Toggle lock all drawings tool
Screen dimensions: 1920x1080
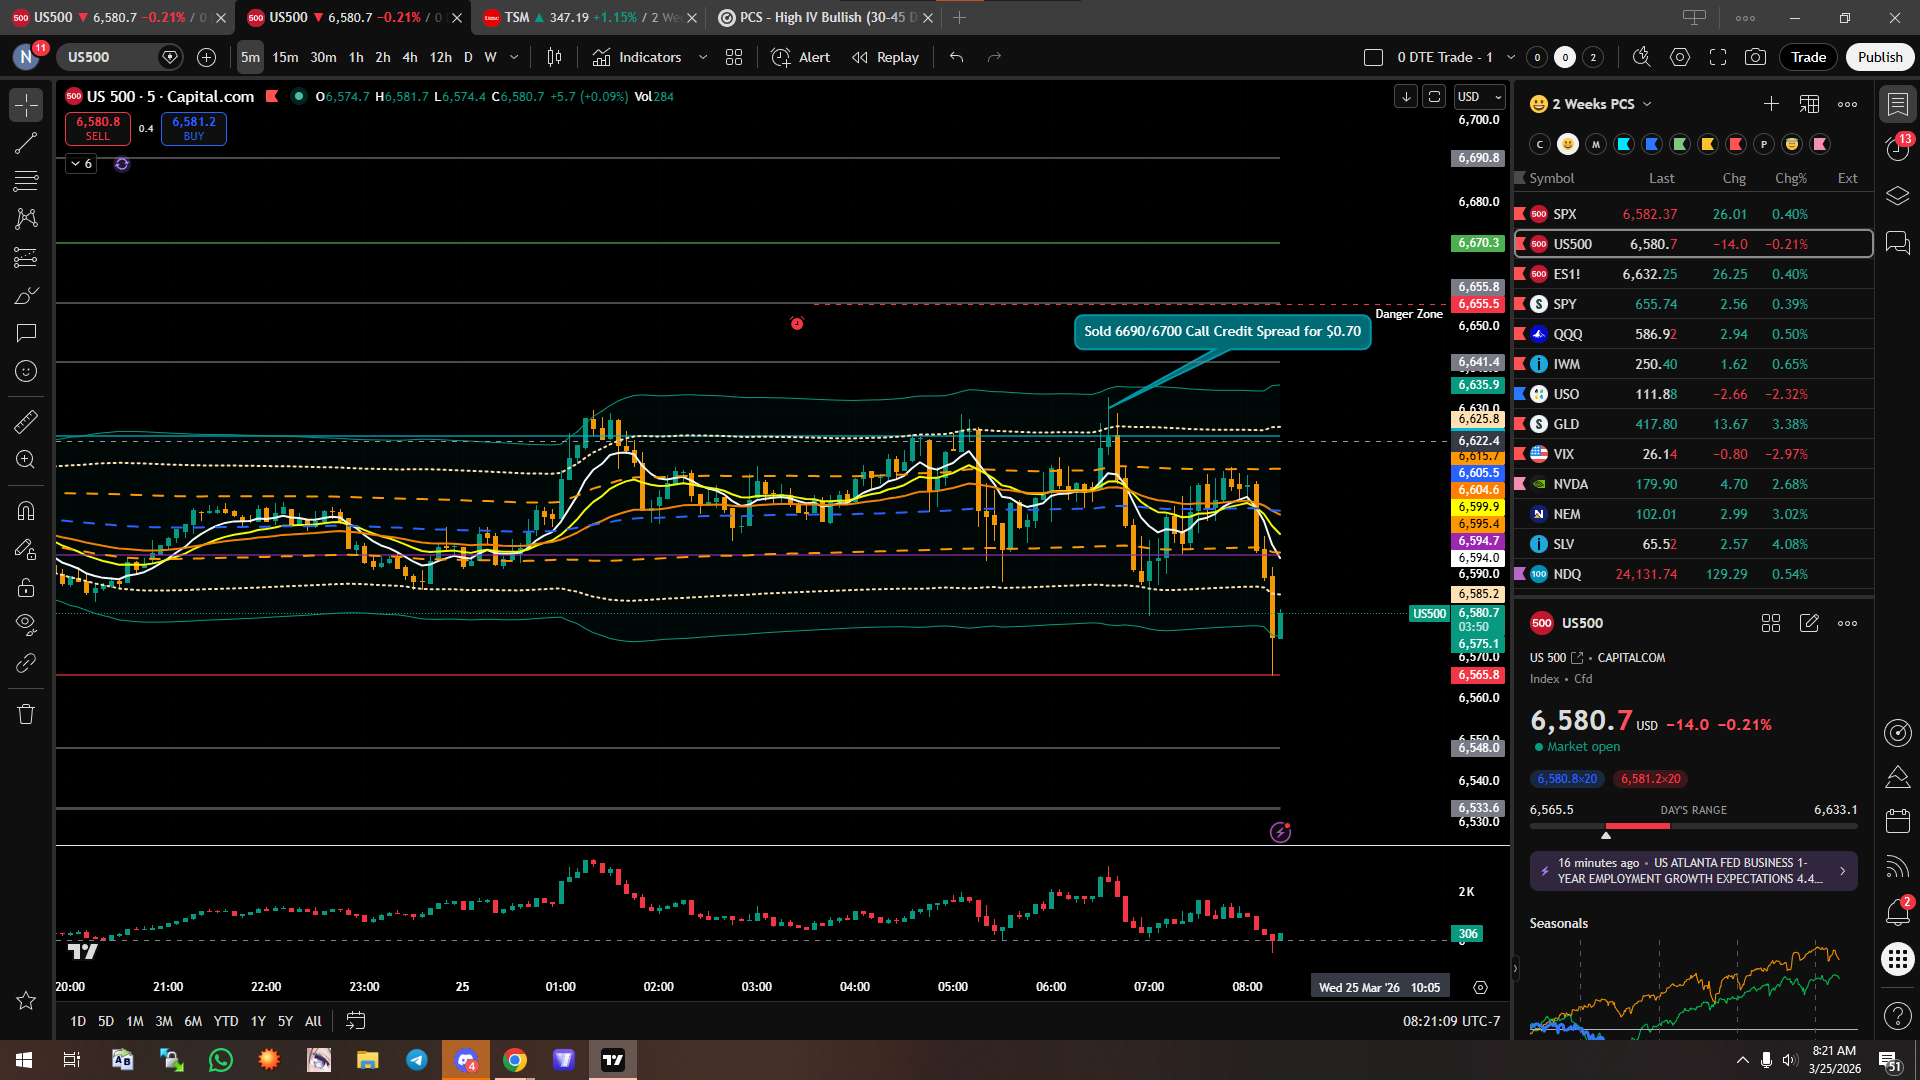coord(26,587)
